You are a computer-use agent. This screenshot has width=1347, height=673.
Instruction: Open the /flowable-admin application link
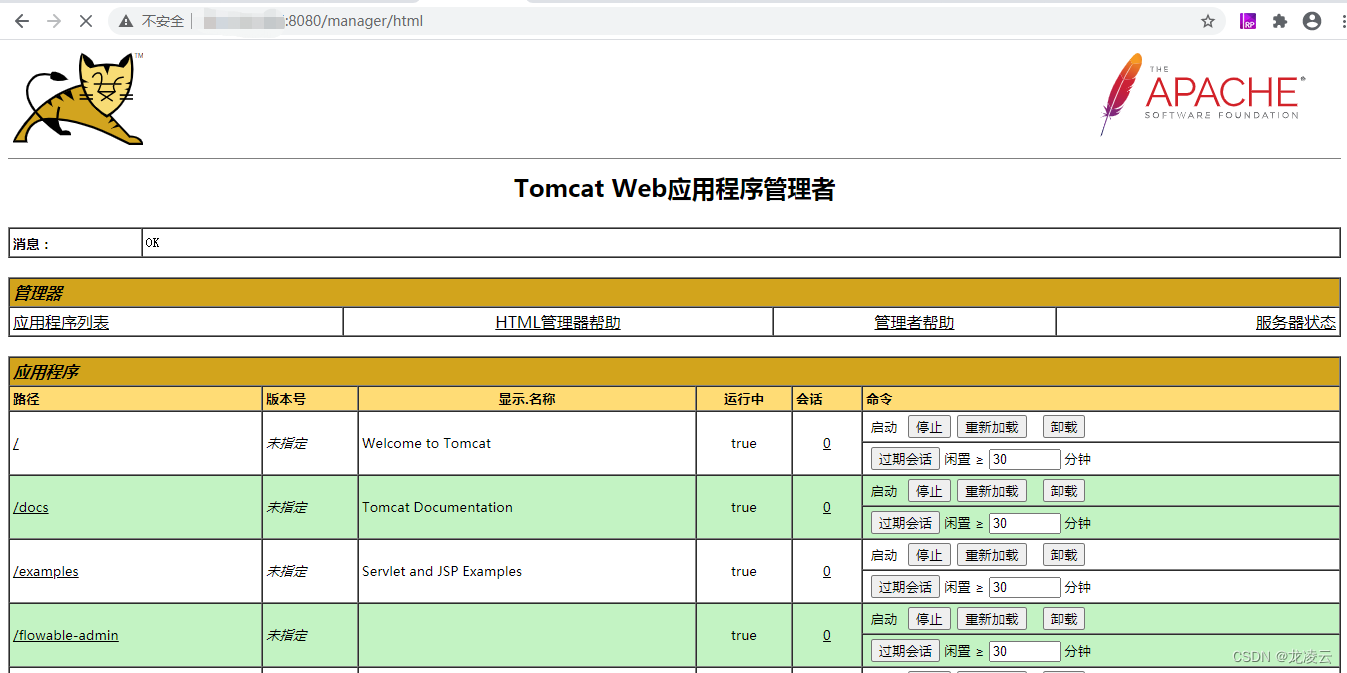pyautogui.click(x=66, y=635)
